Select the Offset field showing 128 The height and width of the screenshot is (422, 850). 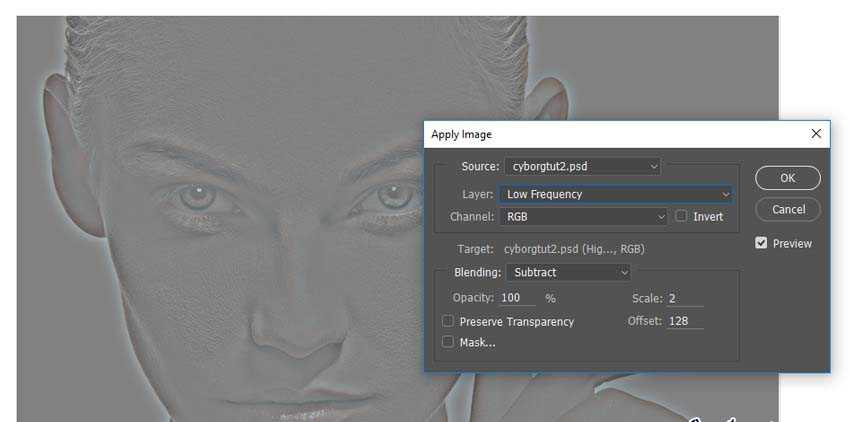(684, 321)
